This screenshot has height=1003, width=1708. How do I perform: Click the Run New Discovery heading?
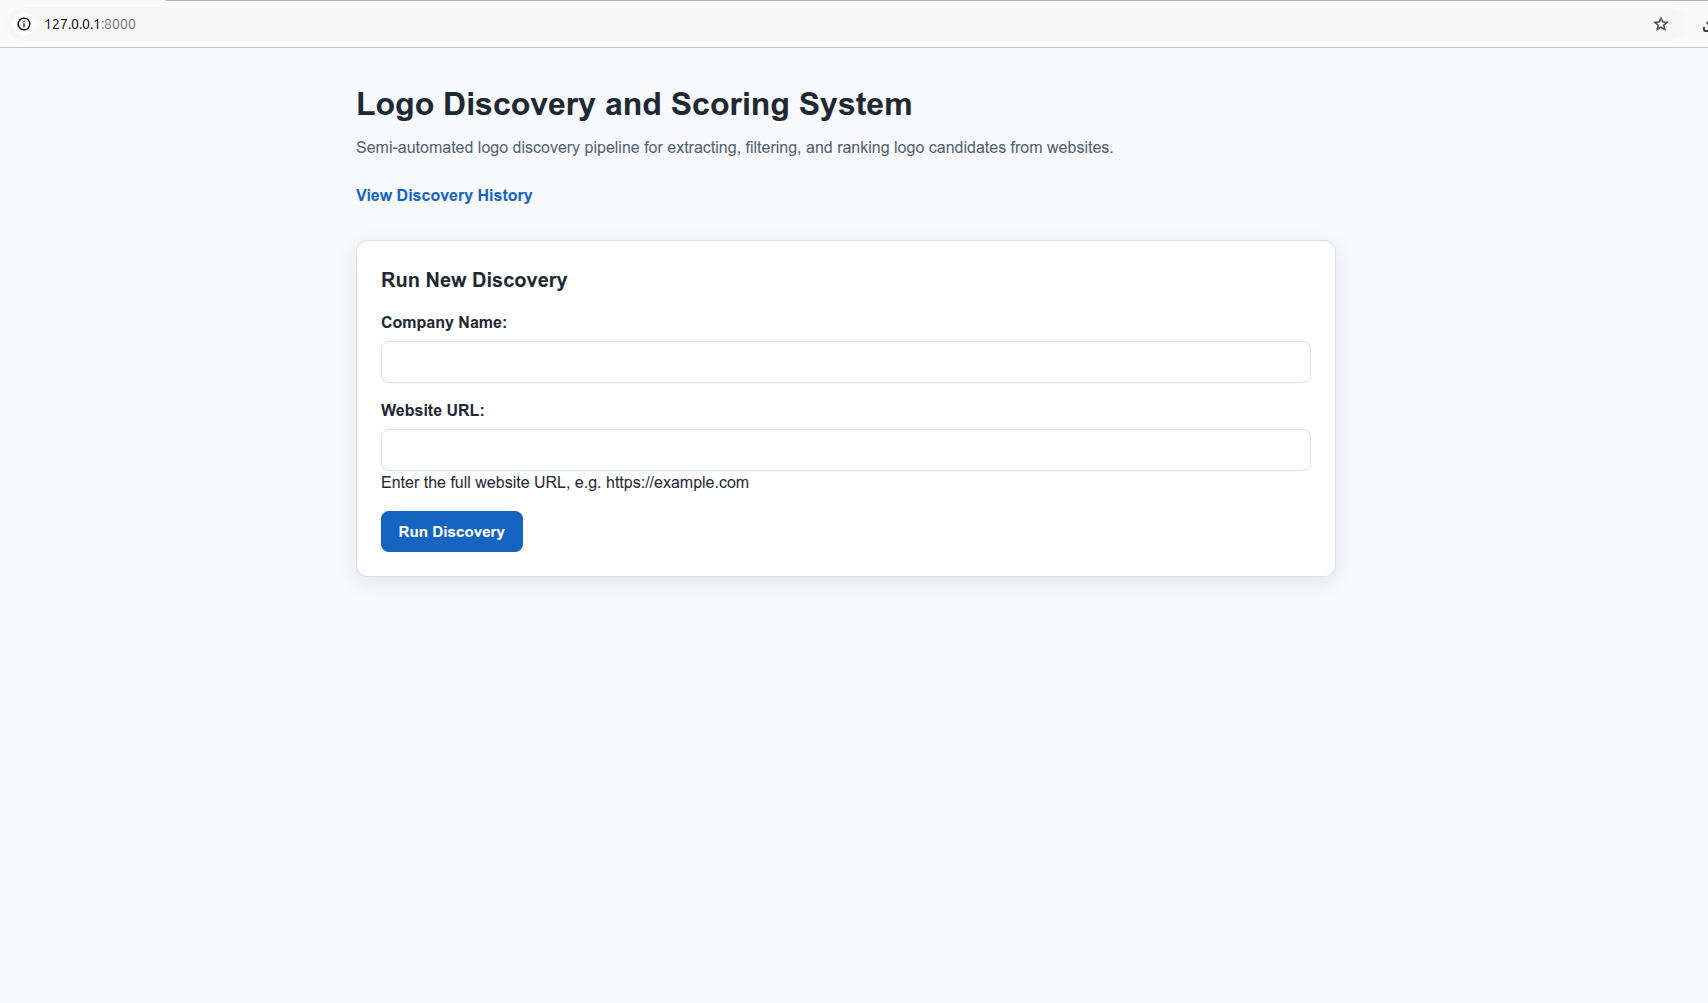(474, 280)
